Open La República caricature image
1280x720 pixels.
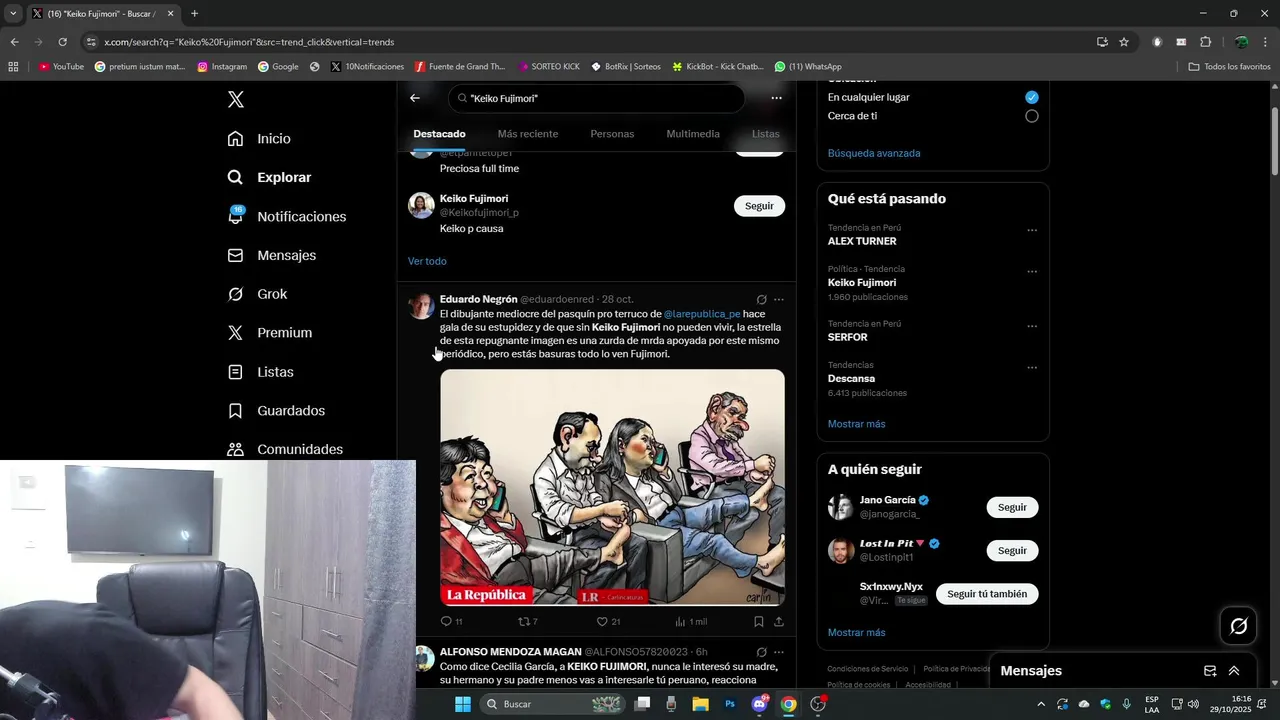pos(612,487)
